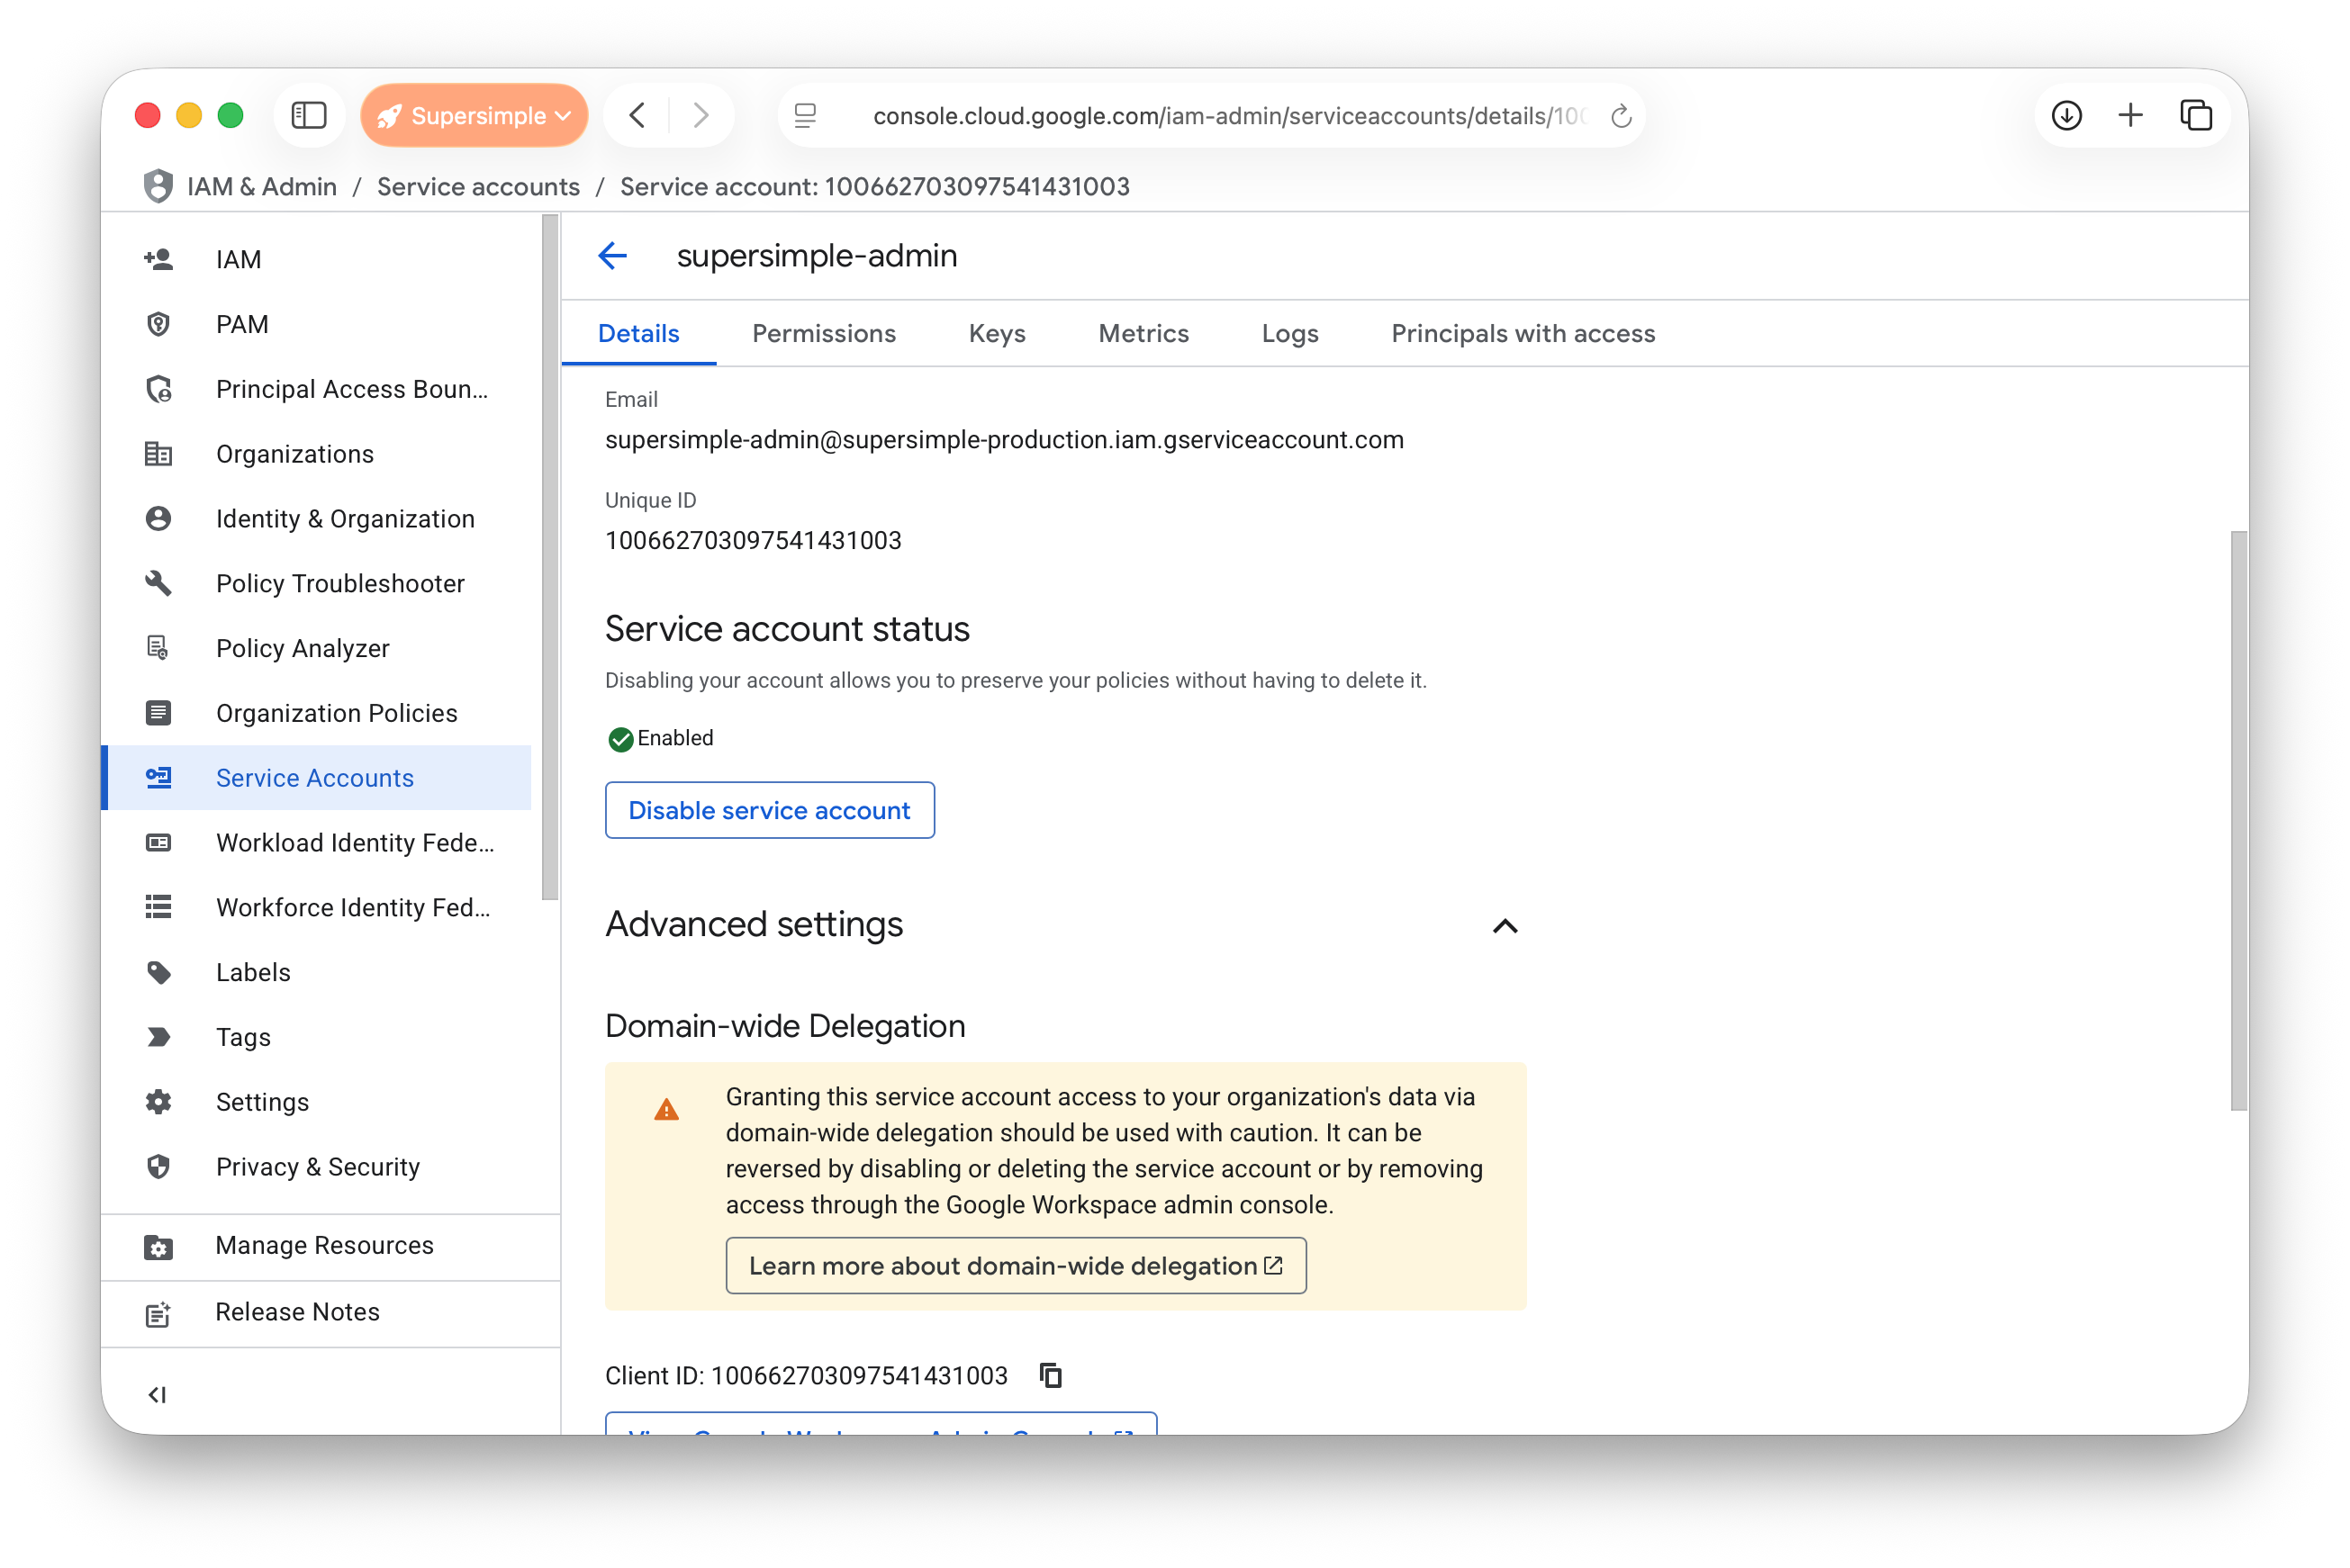Switch to the Details tab
The image size is (2350, 1568).
(638, 333)
